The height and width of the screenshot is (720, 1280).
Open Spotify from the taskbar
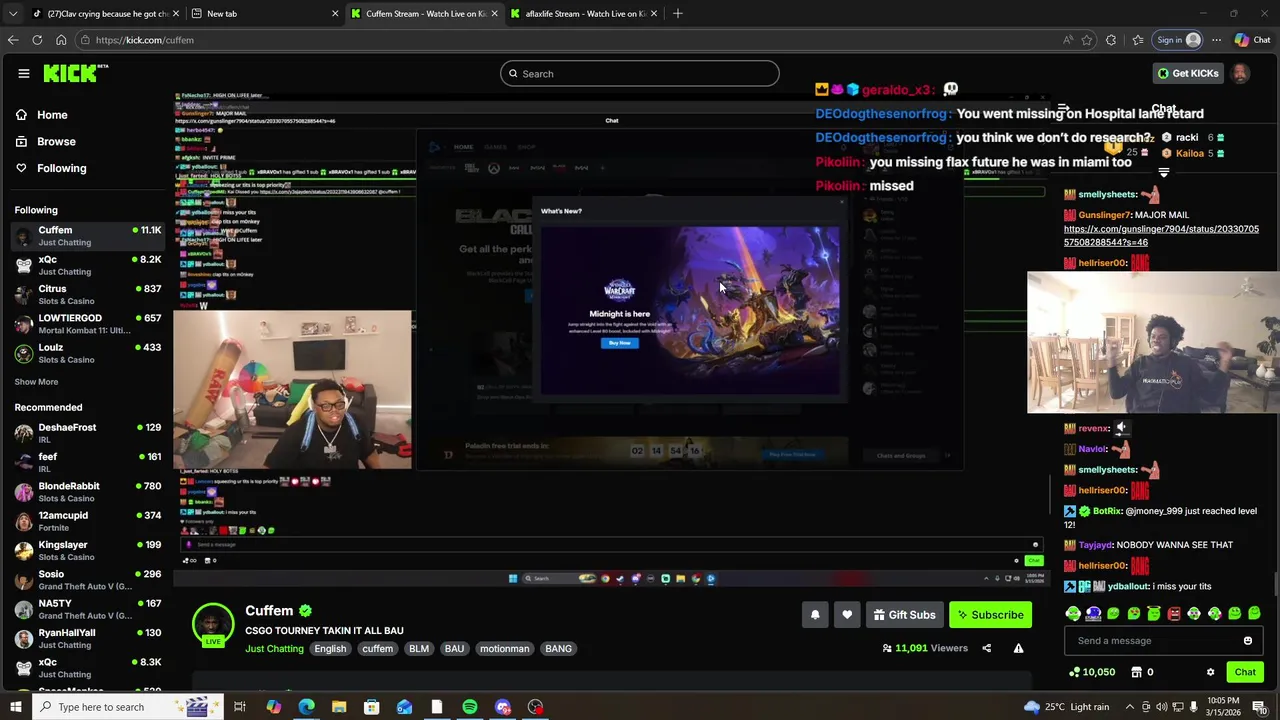click(x=470, y=707)
